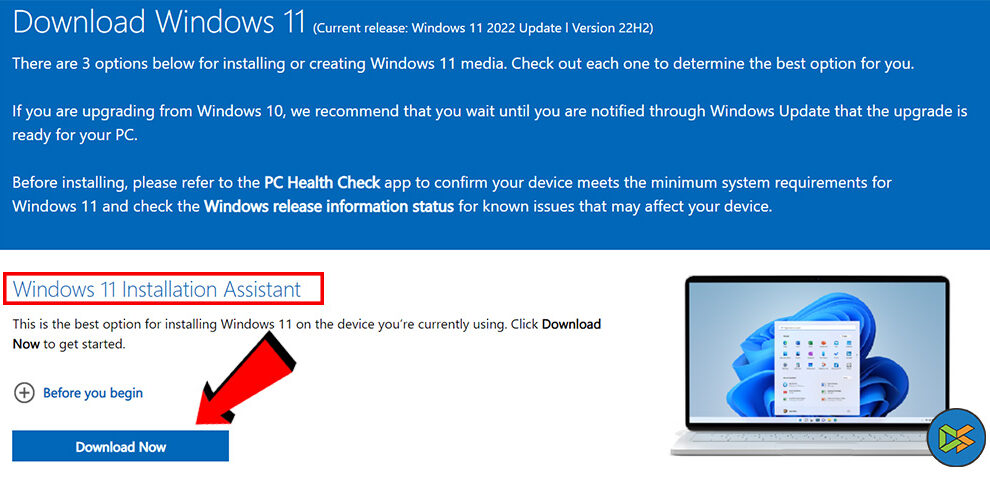Viewport: 990px width, 478px height.
Task: Click the blue Download Now button
Action: click(121, 446)
